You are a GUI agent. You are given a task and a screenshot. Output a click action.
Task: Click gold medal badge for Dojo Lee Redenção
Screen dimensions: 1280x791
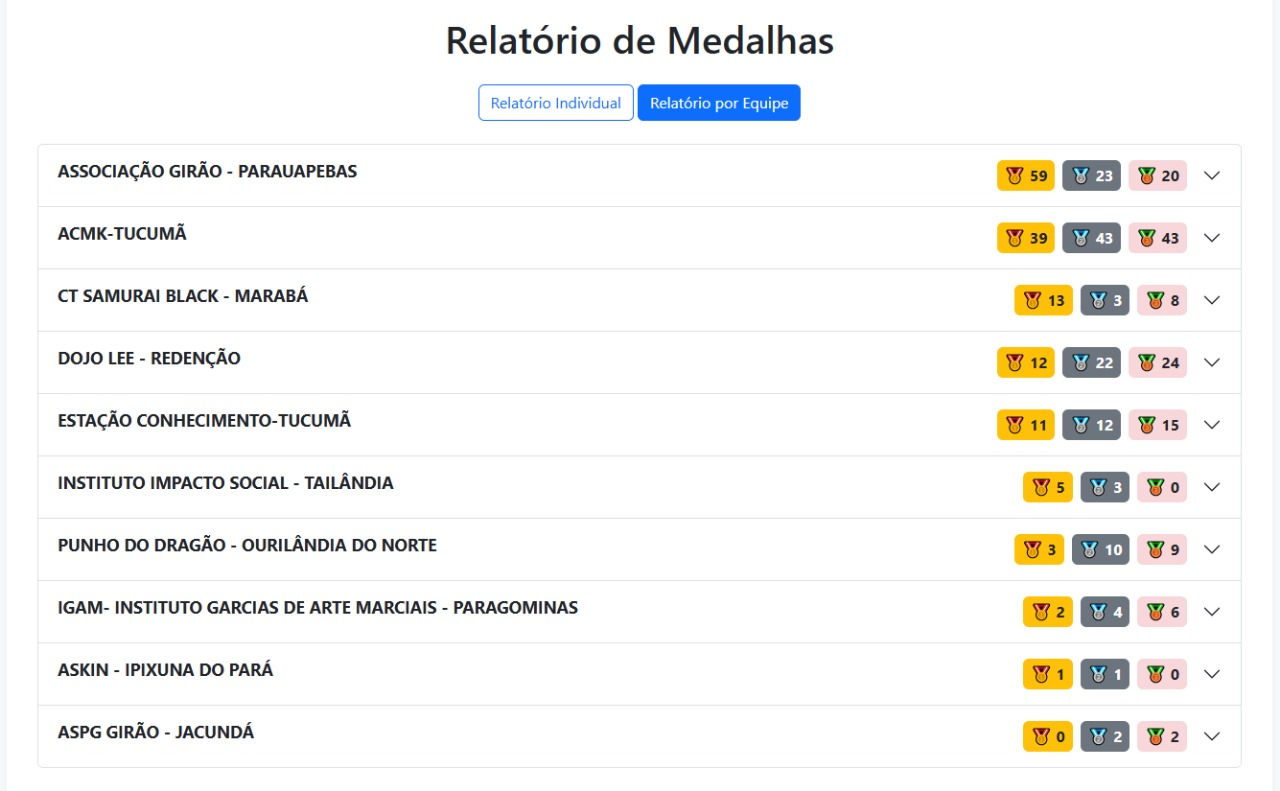coord(1026,363)
